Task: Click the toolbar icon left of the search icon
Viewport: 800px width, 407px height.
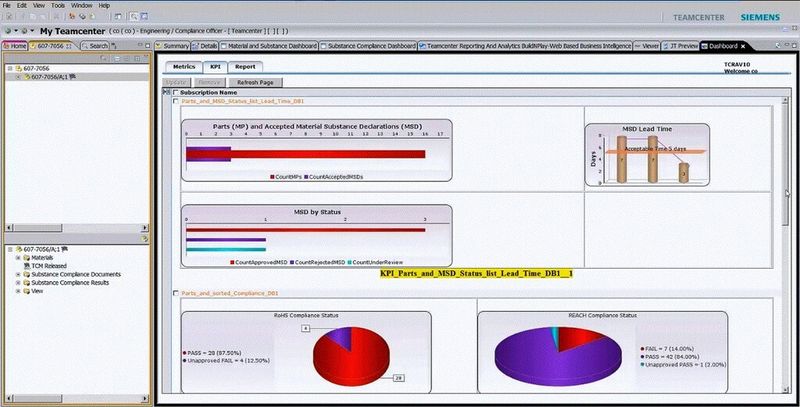Action: (x=118, y=17)
